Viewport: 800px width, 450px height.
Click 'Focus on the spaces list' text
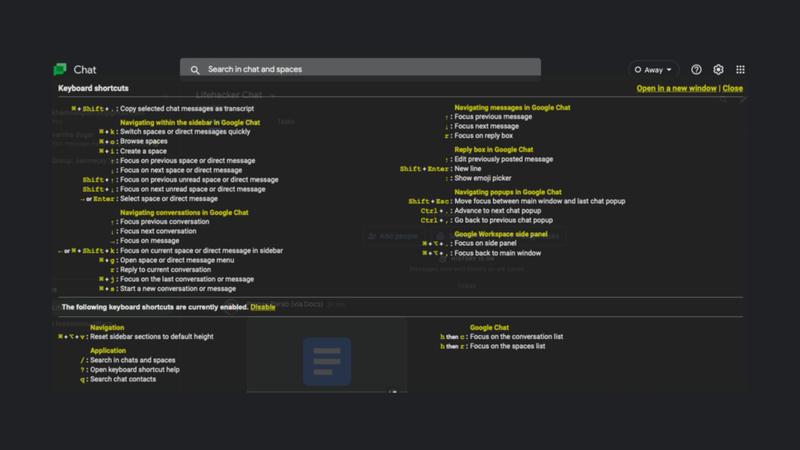pos(508,346)
